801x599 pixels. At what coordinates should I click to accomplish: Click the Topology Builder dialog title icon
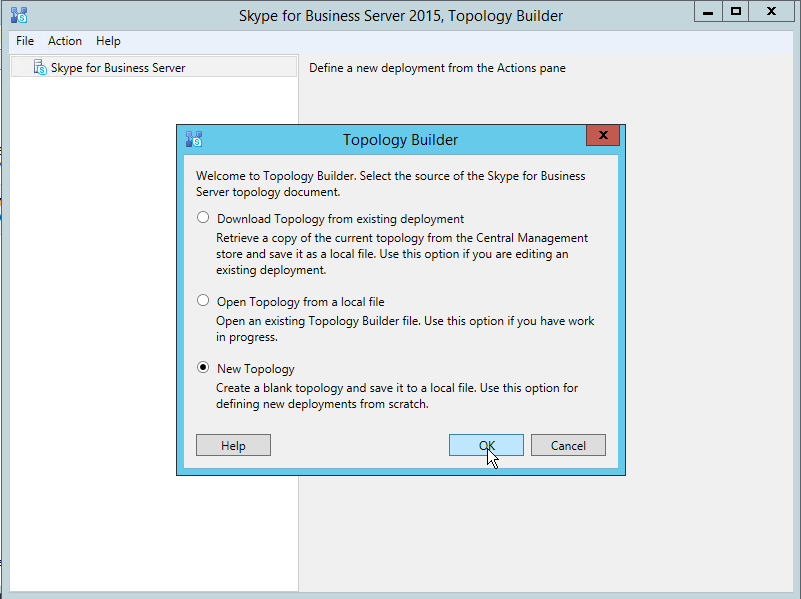point(194,139)
